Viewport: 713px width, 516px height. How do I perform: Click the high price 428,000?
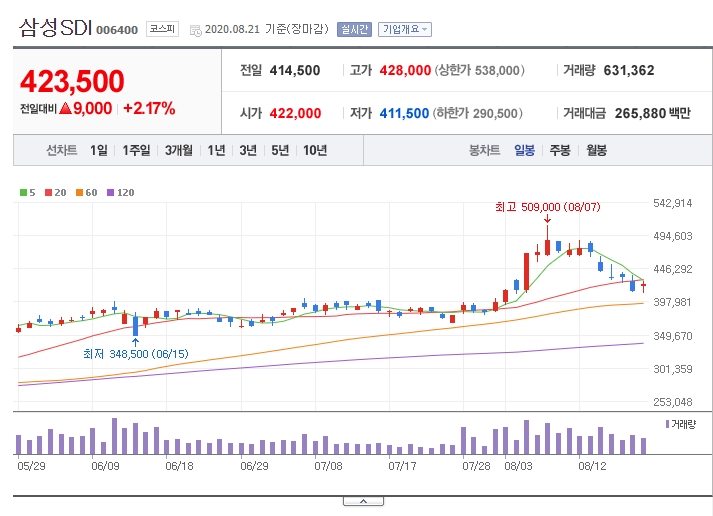click(405, 70)
